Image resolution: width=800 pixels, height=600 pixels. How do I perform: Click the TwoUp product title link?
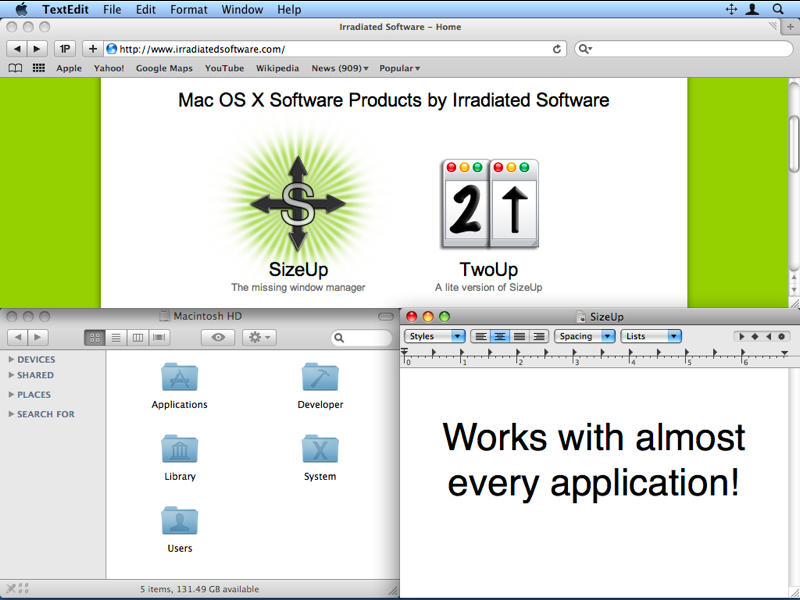[489, 269]
